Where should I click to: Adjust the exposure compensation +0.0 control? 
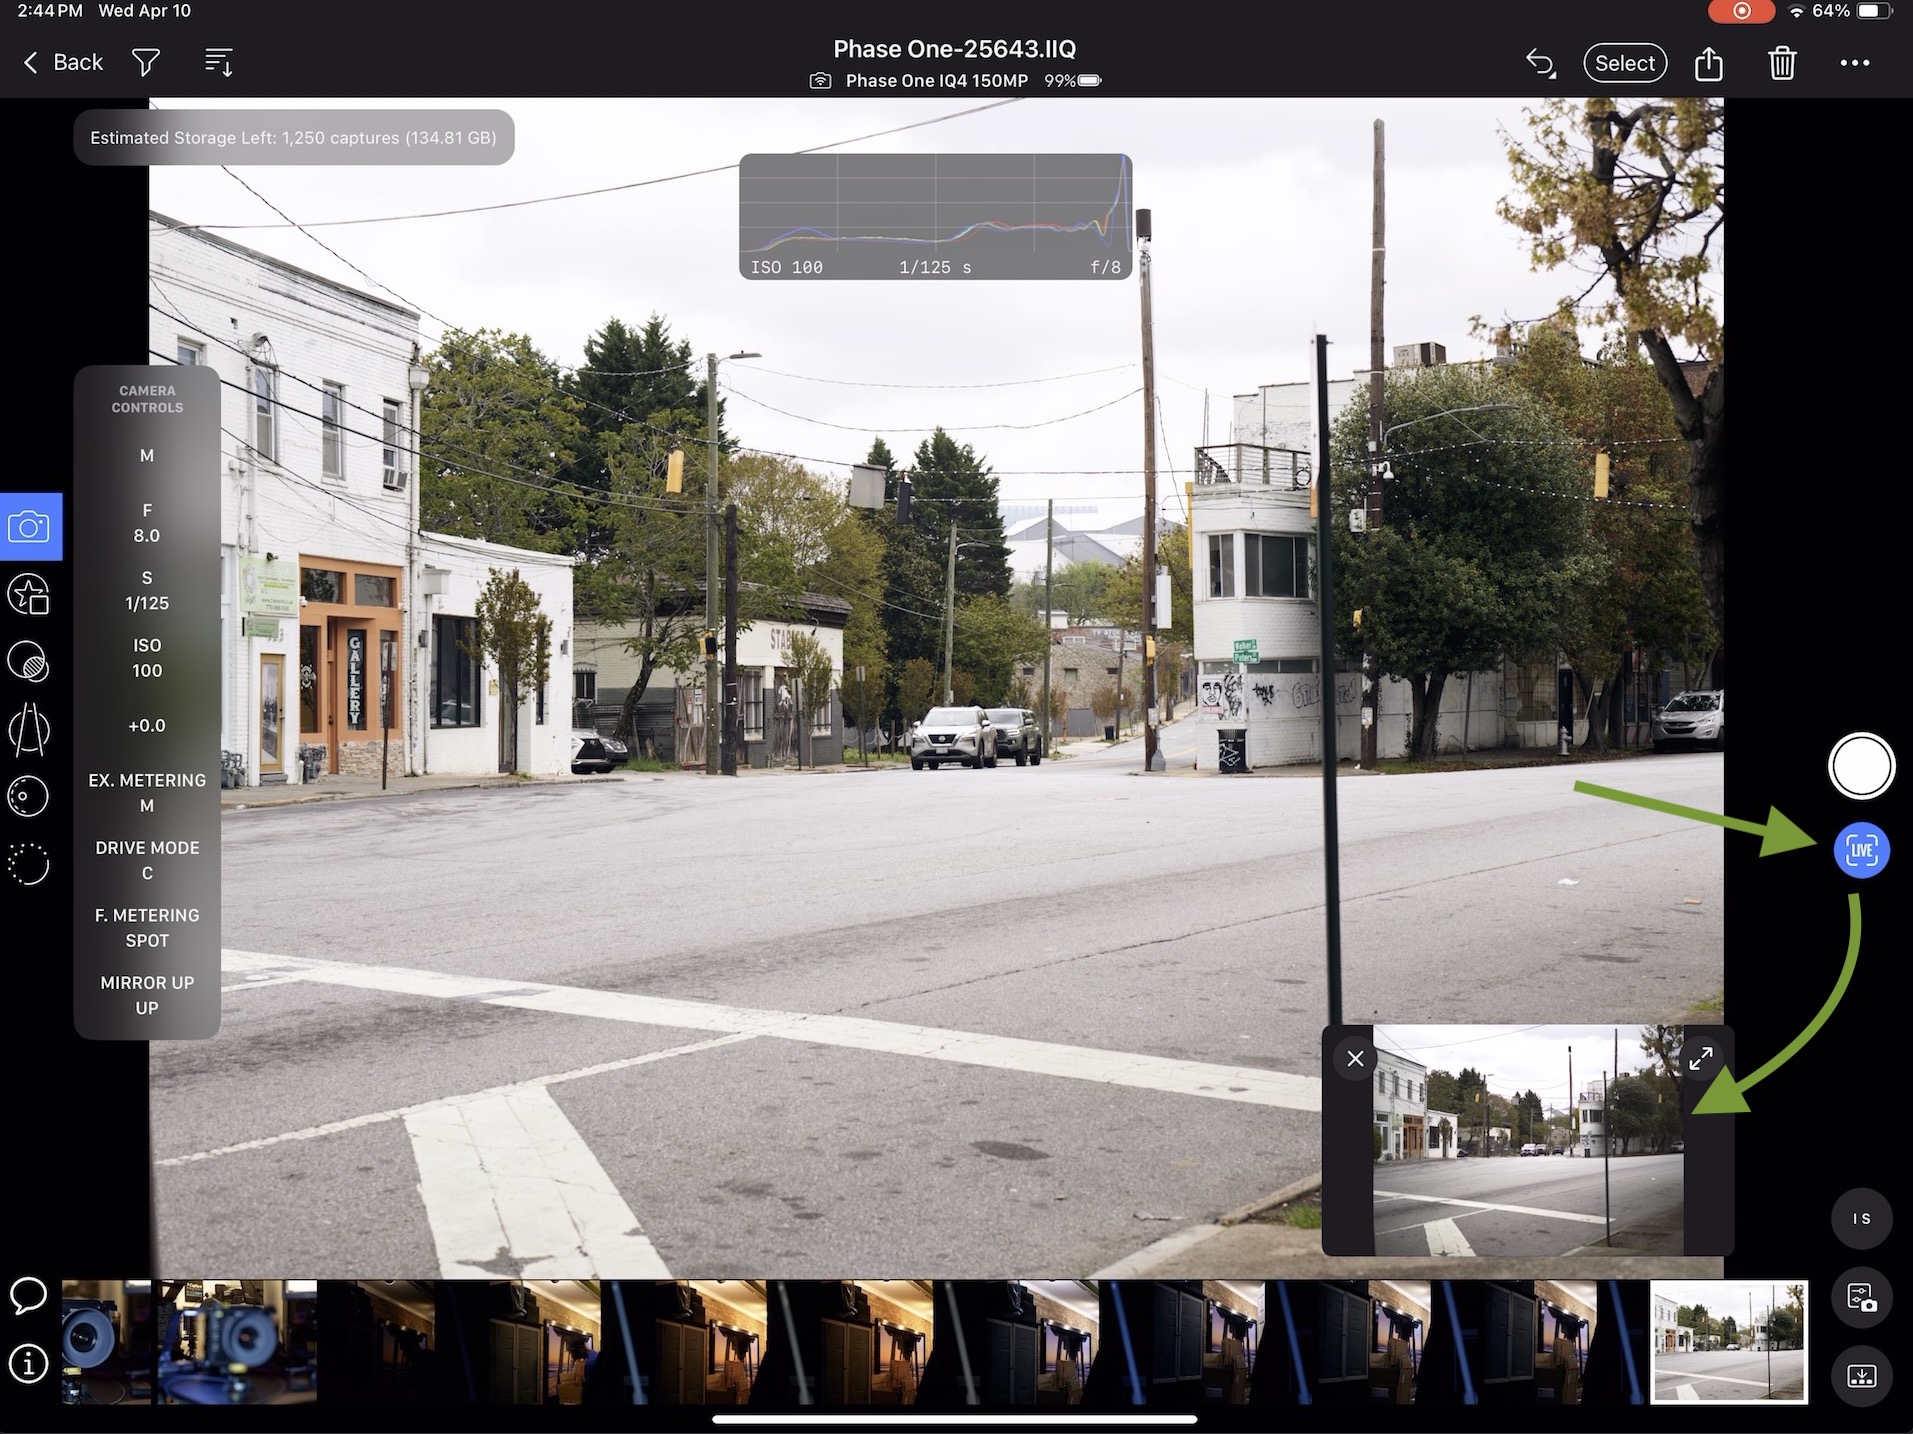point(147,725)
